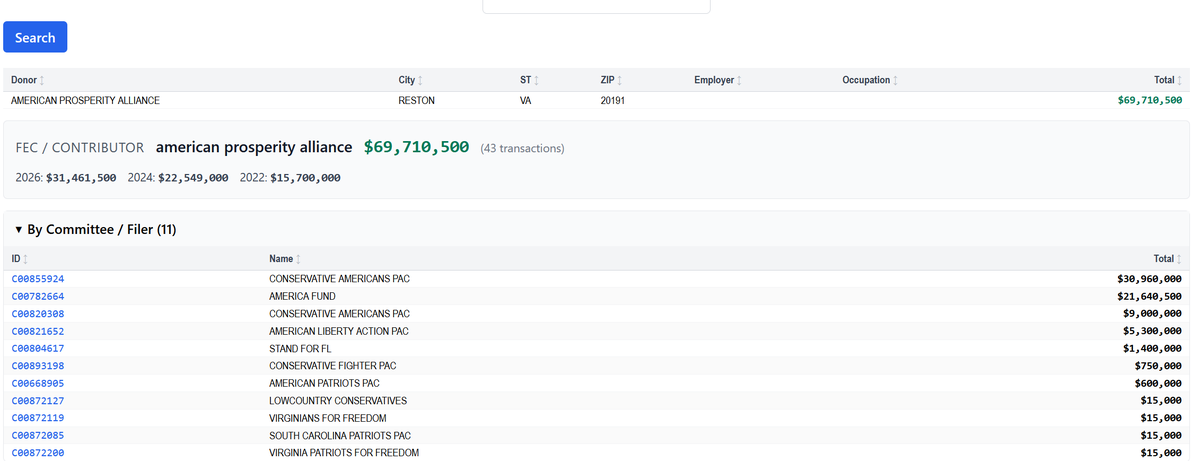1200x461 pixels.
Task: Open committee link C00872127
Action: [38, 401]
